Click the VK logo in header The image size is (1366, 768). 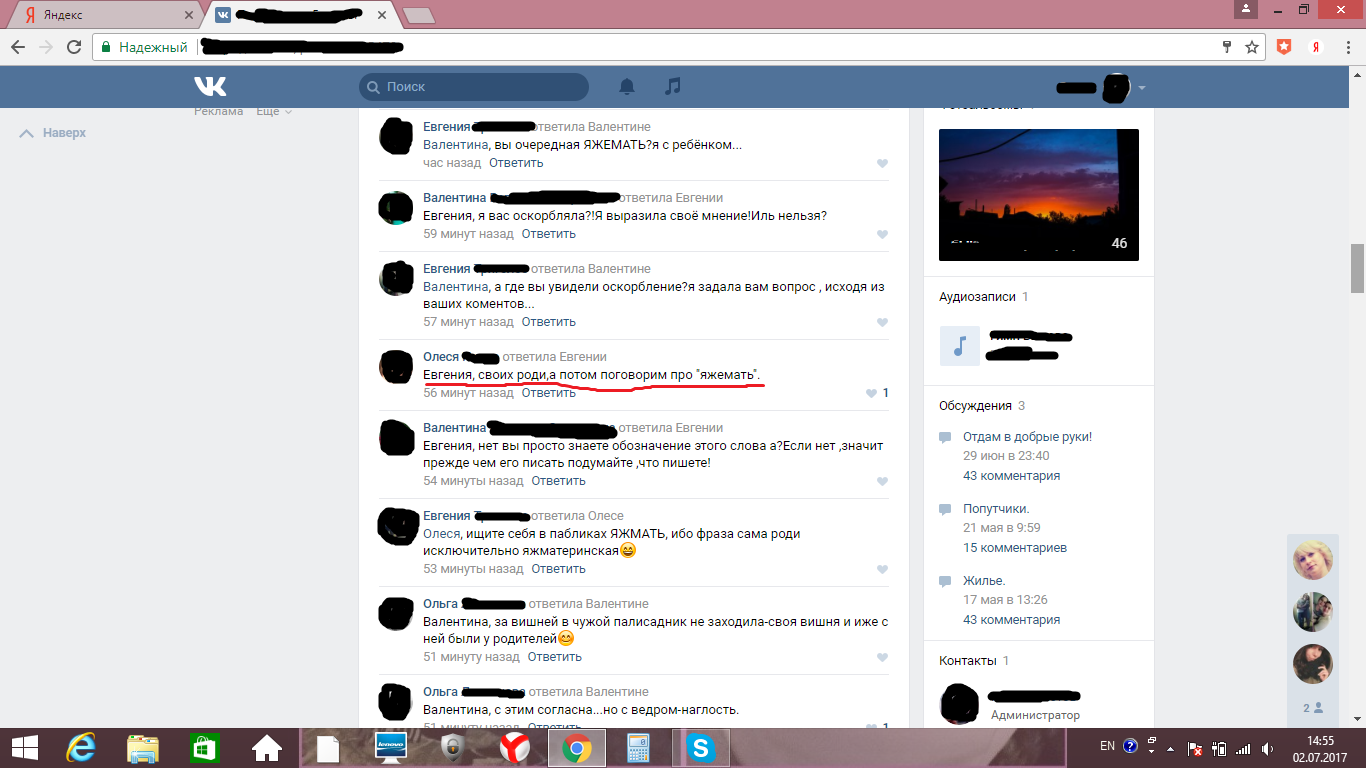pos(210,86)
